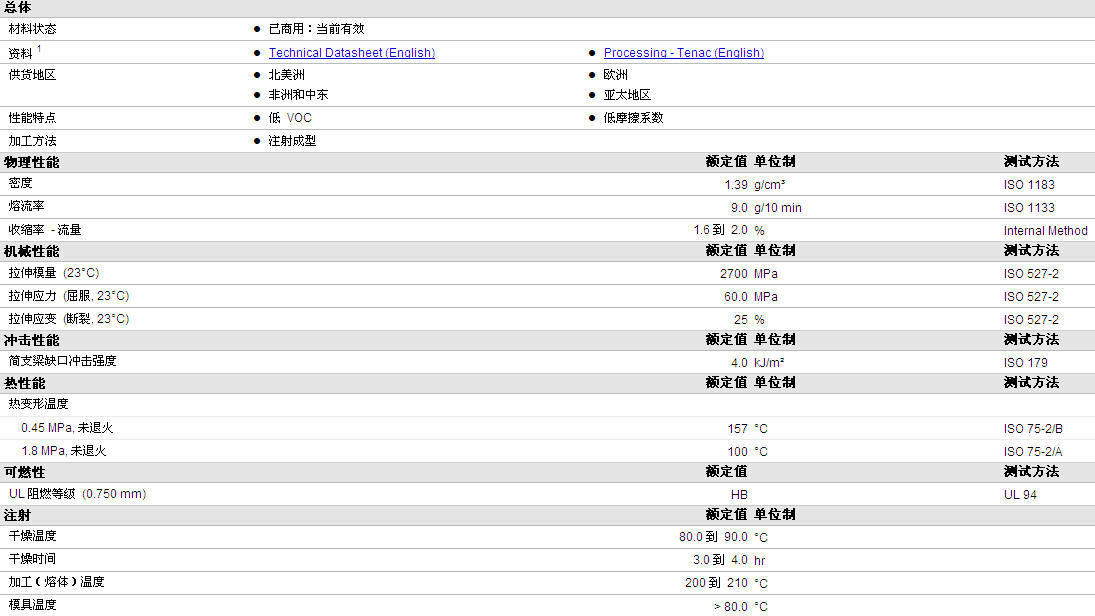Click the ISO 1183 test method

click(1029, 184)
